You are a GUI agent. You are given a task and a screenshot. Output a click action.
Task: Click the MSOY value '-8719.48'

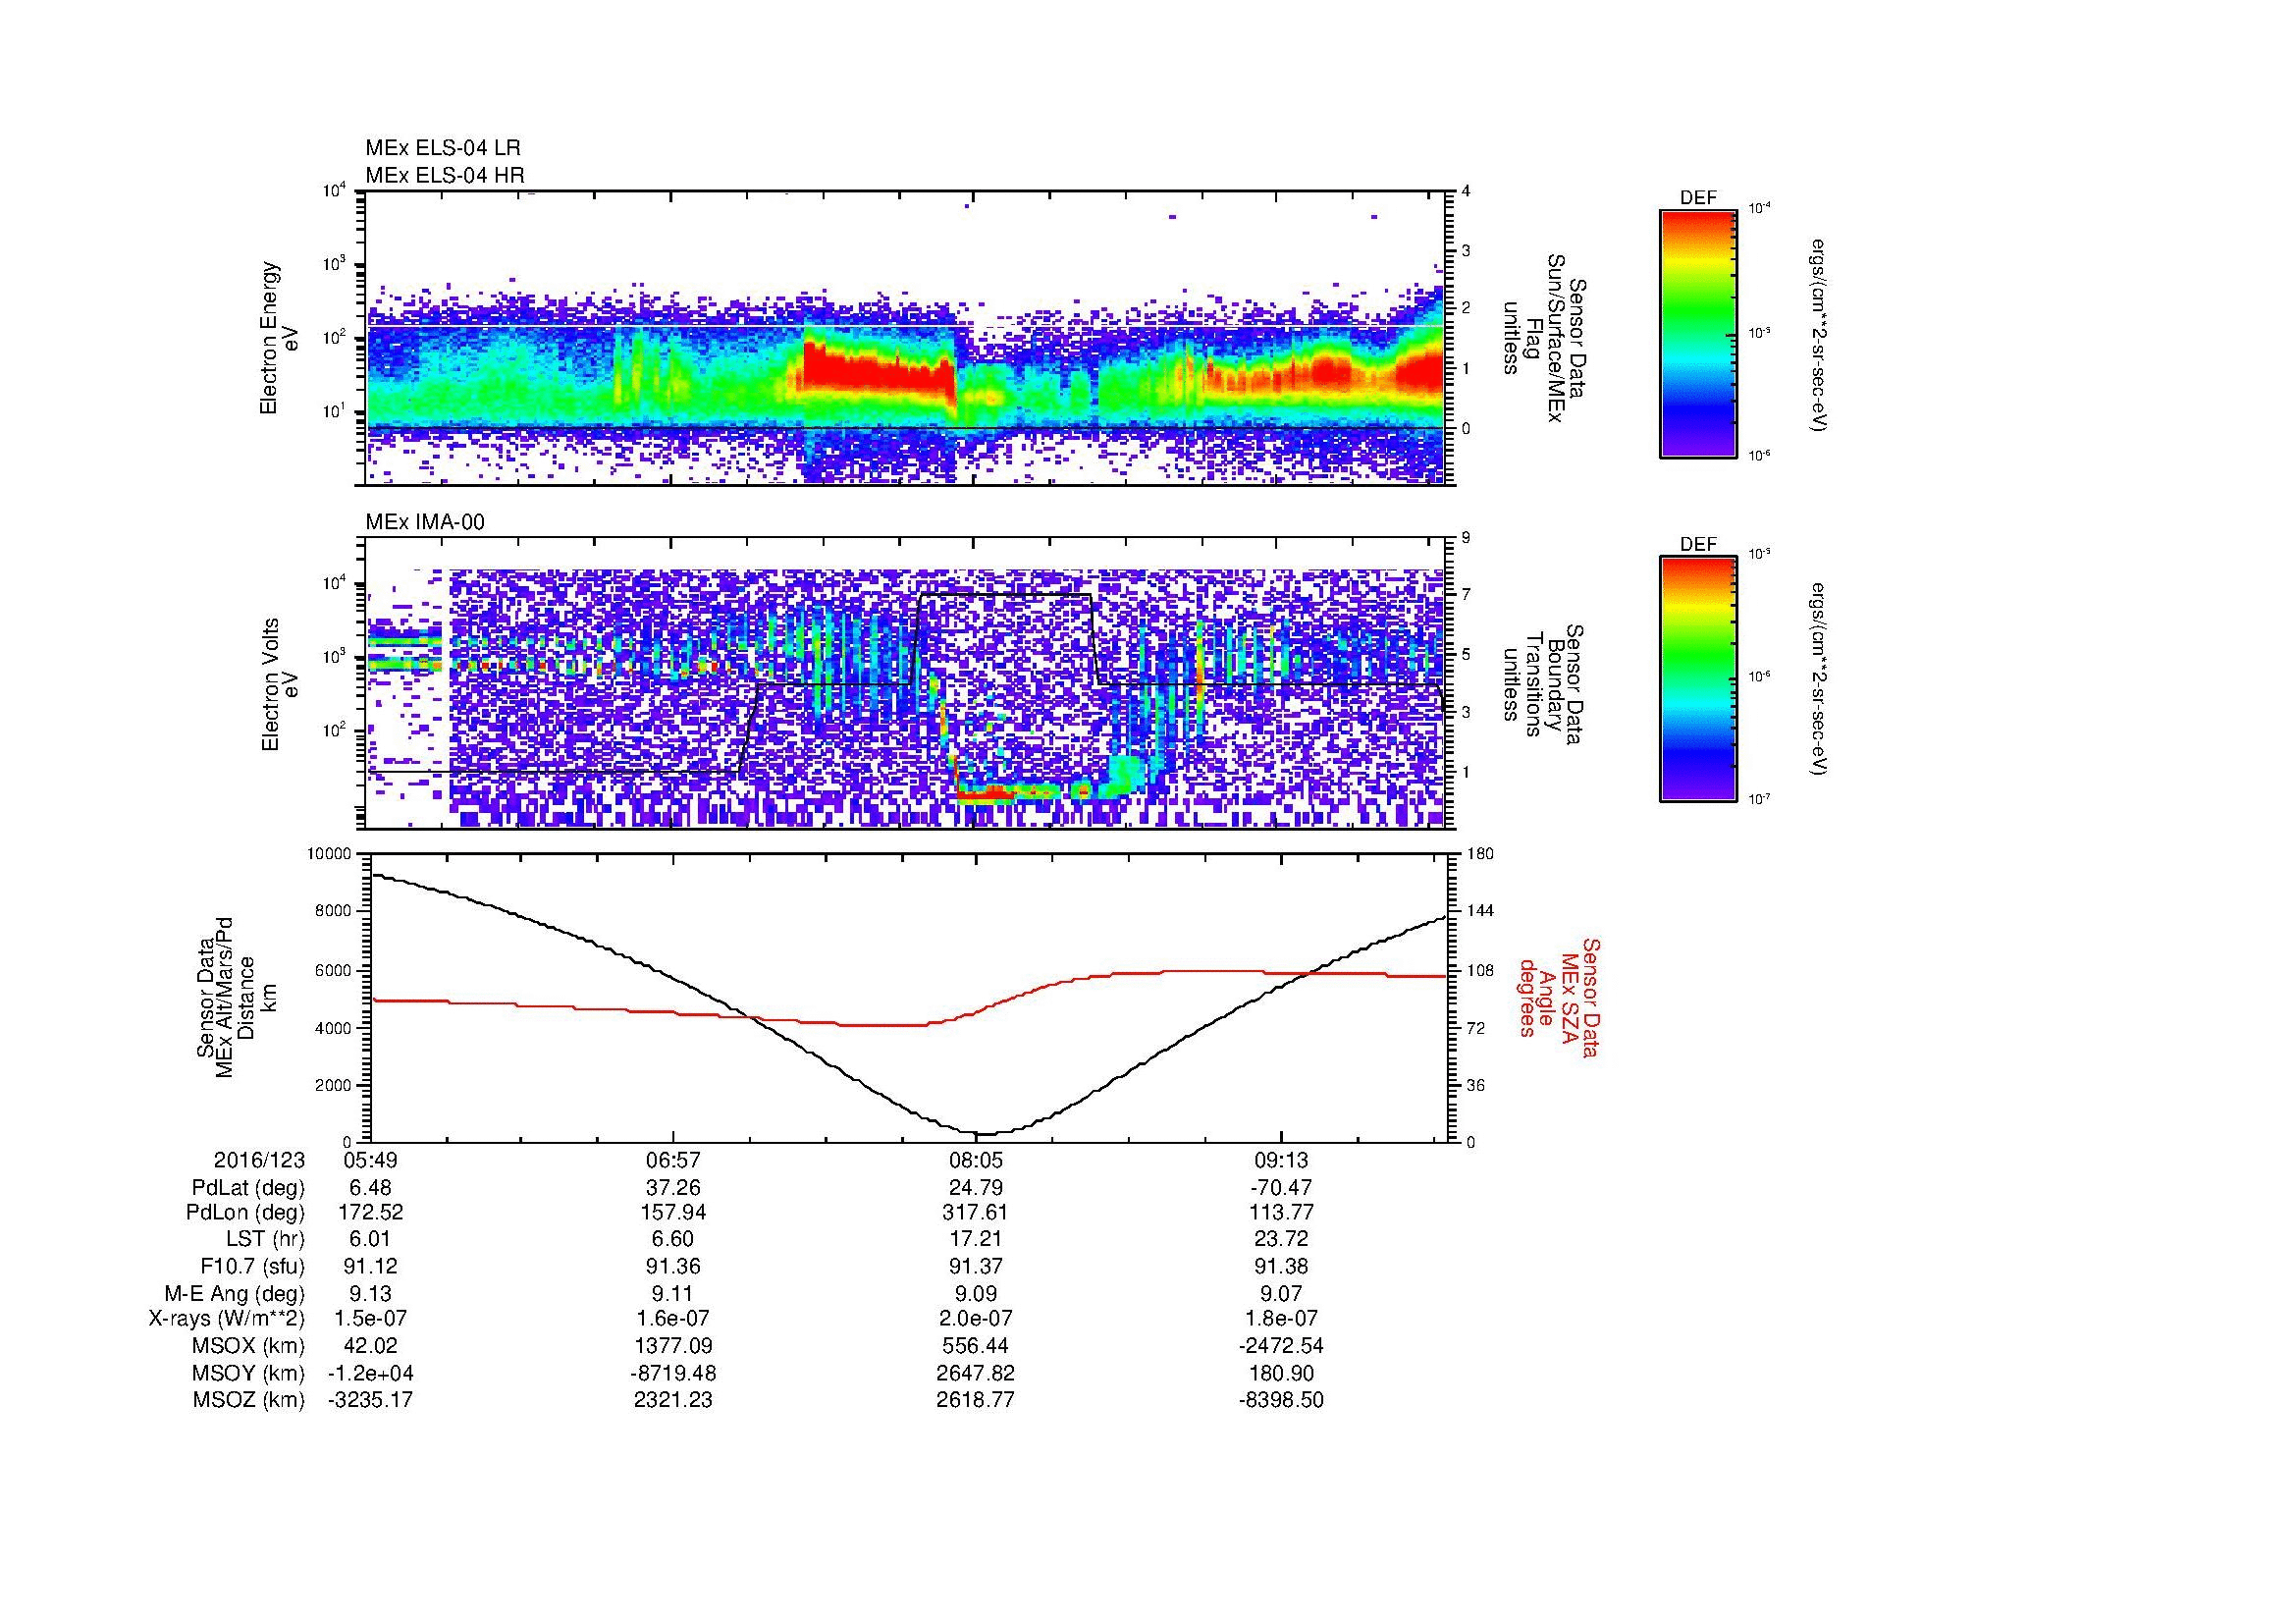(673, 1373)
